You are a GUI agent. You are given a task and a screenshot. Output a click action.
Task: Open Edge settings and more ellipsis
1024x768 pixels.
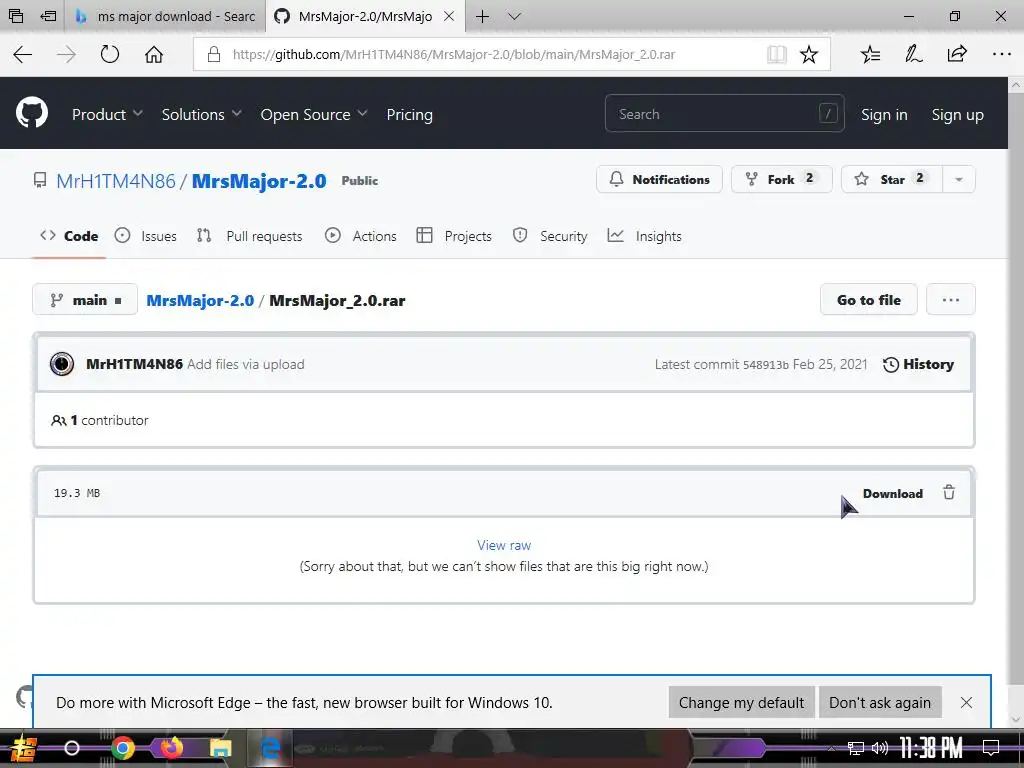point(1001,54)
